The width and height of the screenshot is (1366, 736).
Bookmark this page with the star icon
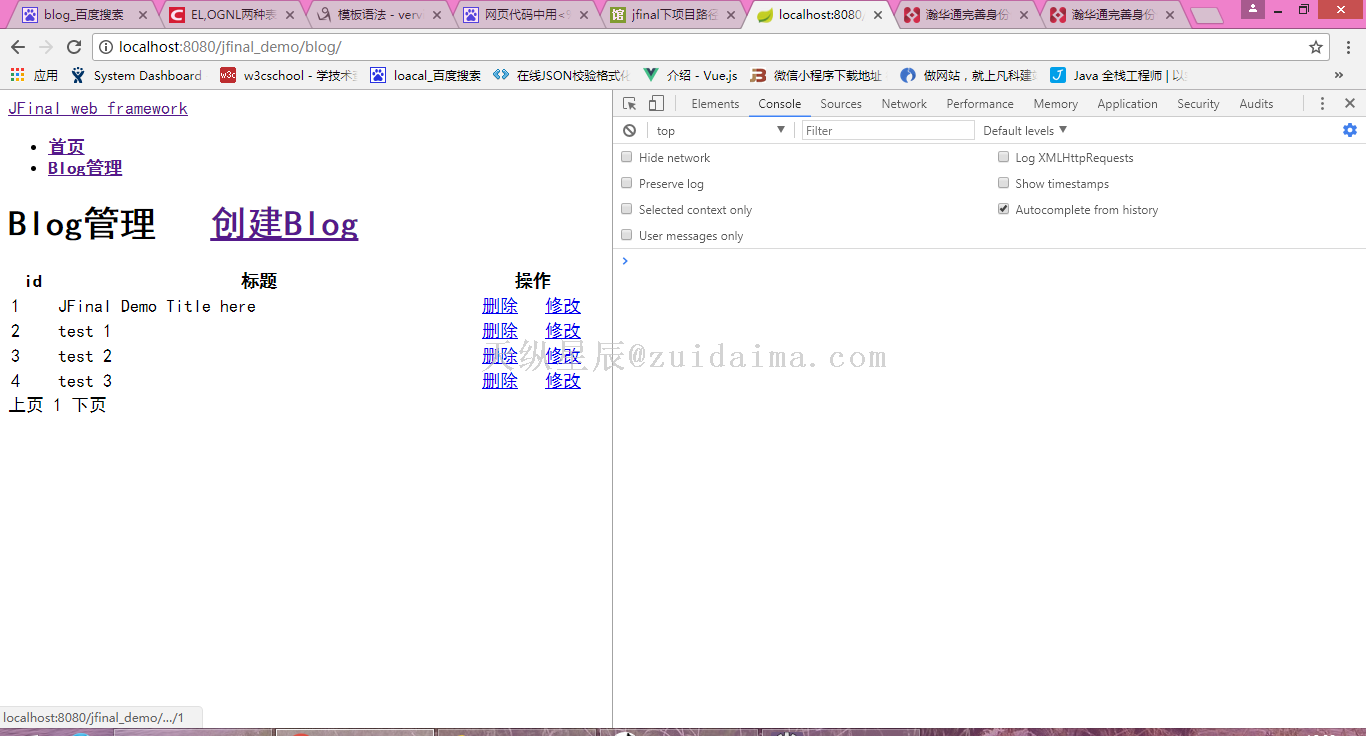click(x=1316, y=47)
